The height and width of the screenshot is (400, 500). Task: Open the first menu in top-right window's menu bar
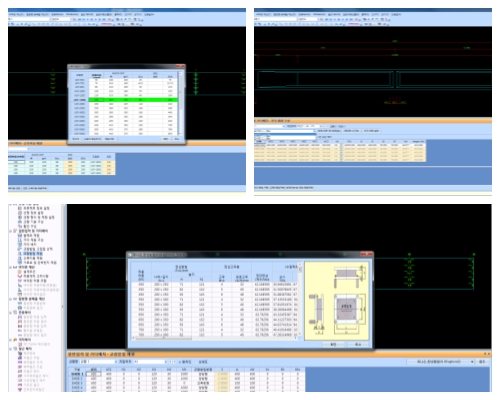tap(263, 15)
